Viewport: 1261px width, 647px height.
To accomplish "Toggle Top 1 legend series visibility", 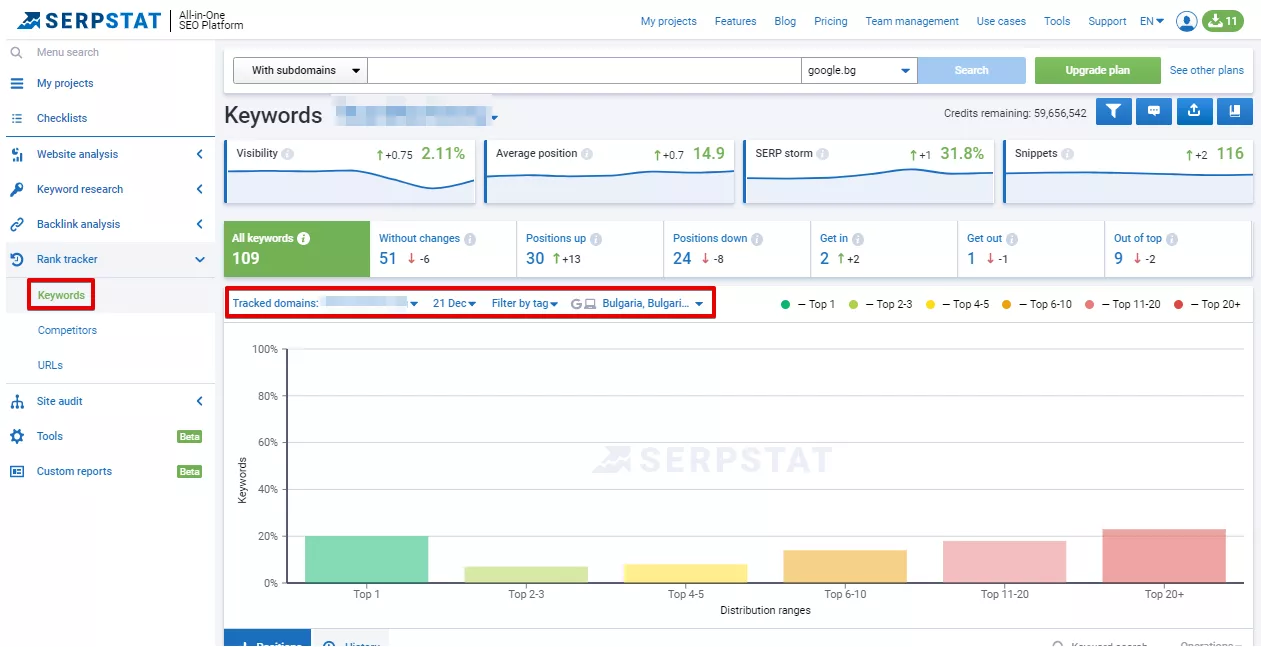I will (808, 304).
